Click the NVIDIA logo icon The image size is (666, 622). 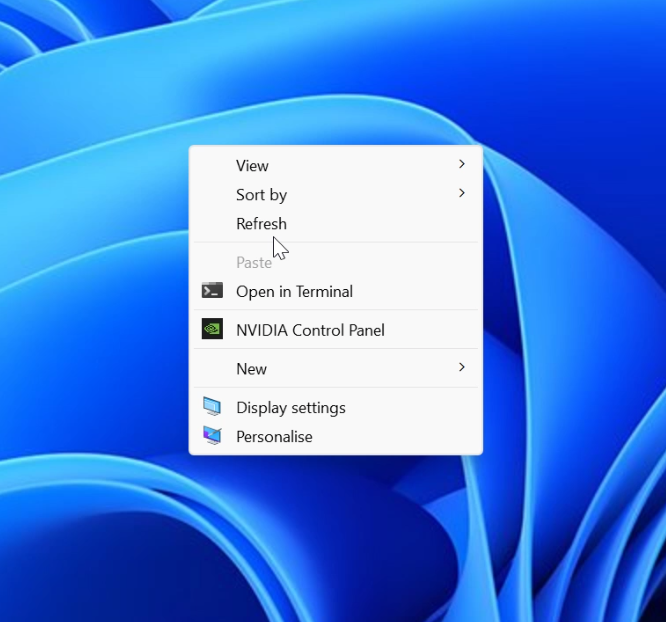[x=212, y=329]
